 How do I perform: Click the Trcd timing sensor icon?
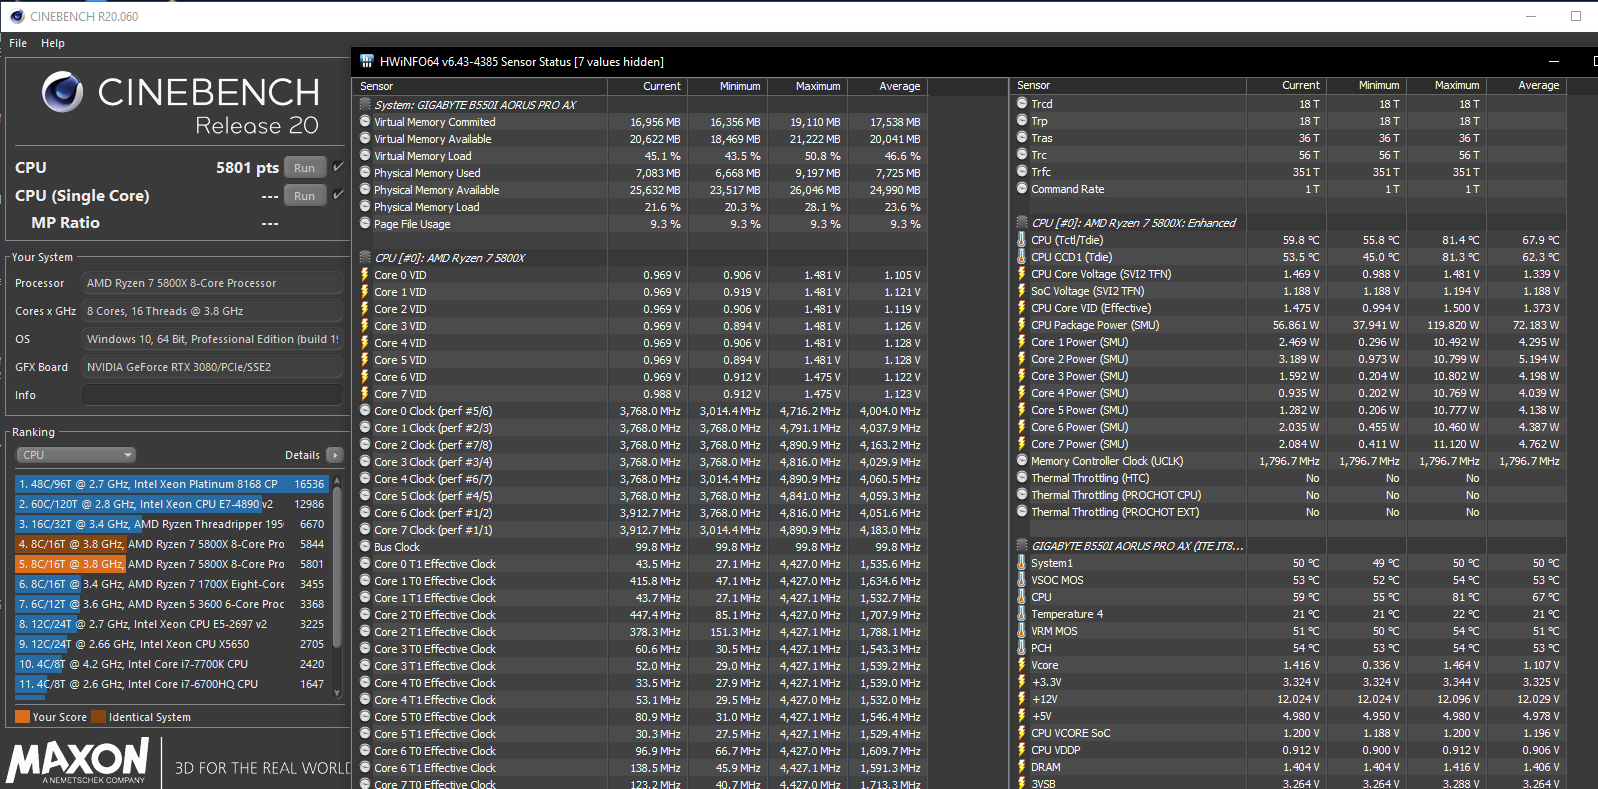click(1022, 104)
